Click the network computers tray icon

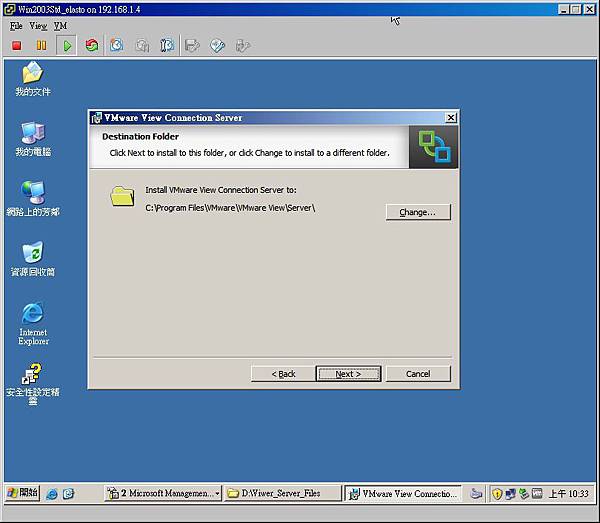tap(510, 494)
